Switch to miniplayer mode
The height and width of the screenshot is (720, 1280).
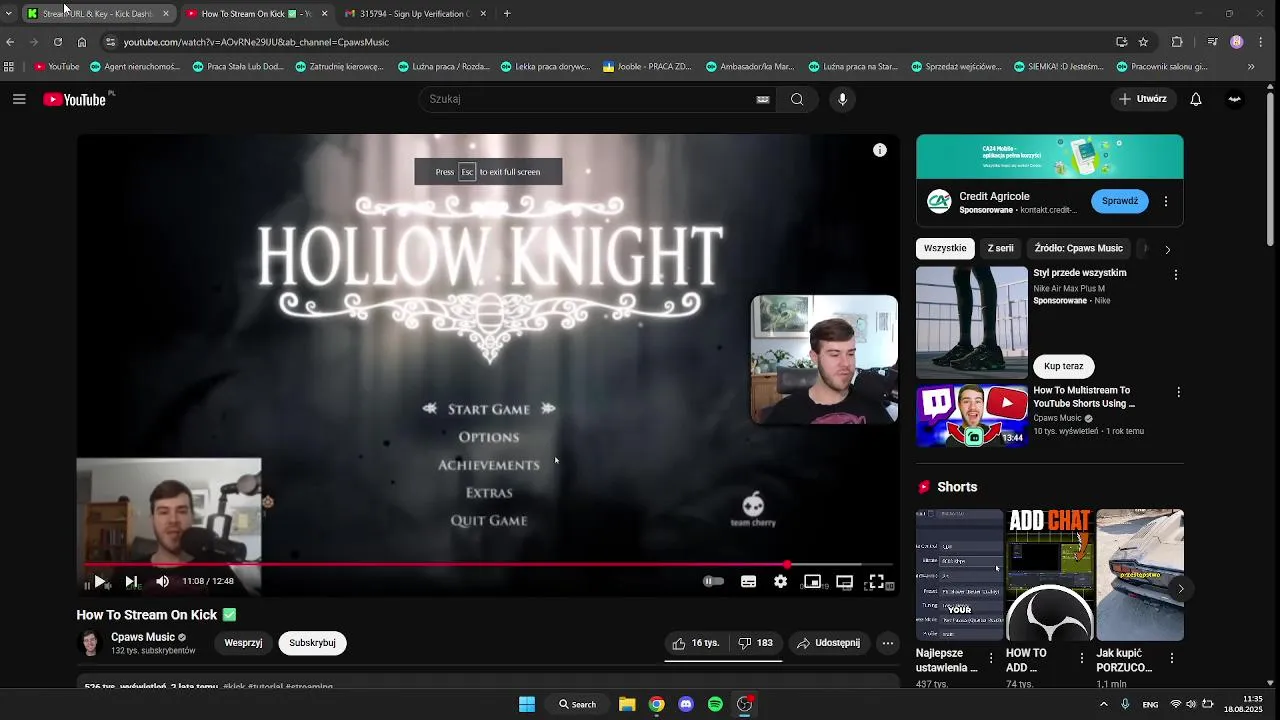coord(813,581)
